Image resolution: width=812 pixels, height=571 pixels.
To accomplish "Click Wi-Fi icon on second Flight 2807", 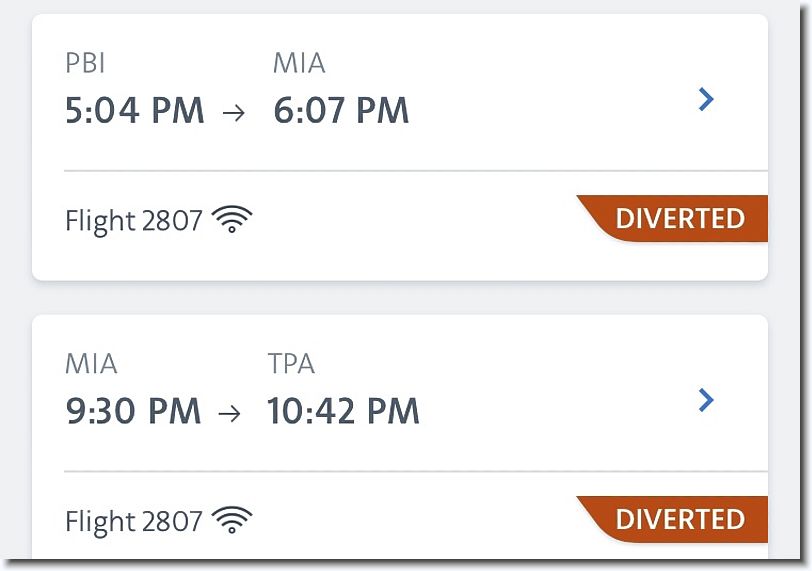I will pyautogui.click(x=232, y=520).
